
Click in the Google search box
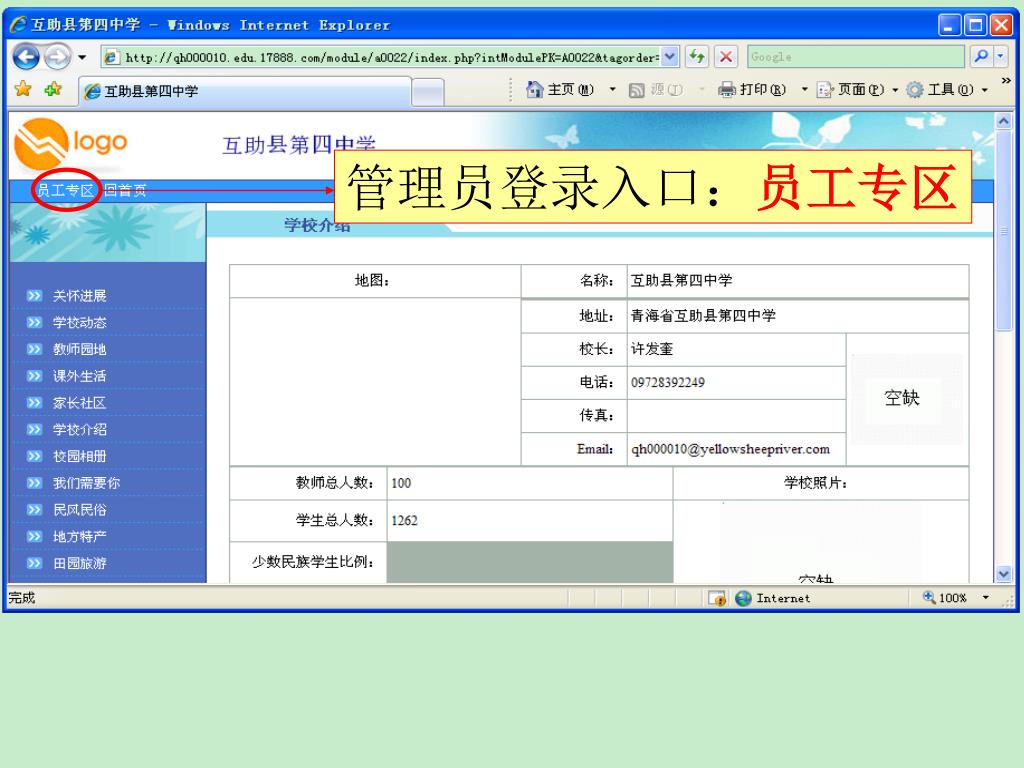point(855,57)
